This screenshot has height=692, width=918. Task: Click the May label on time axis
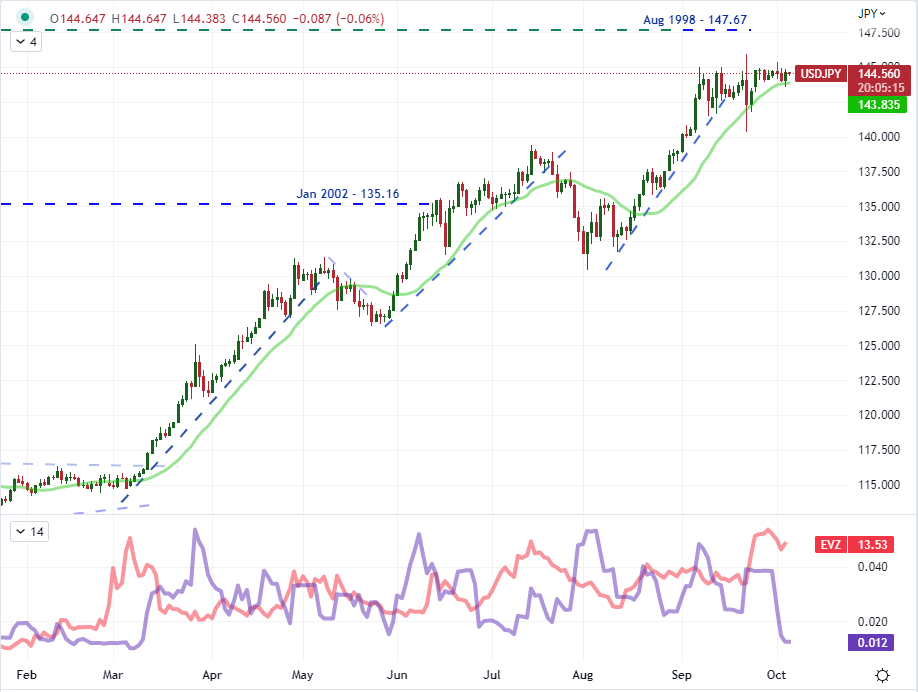pos(302,674)
